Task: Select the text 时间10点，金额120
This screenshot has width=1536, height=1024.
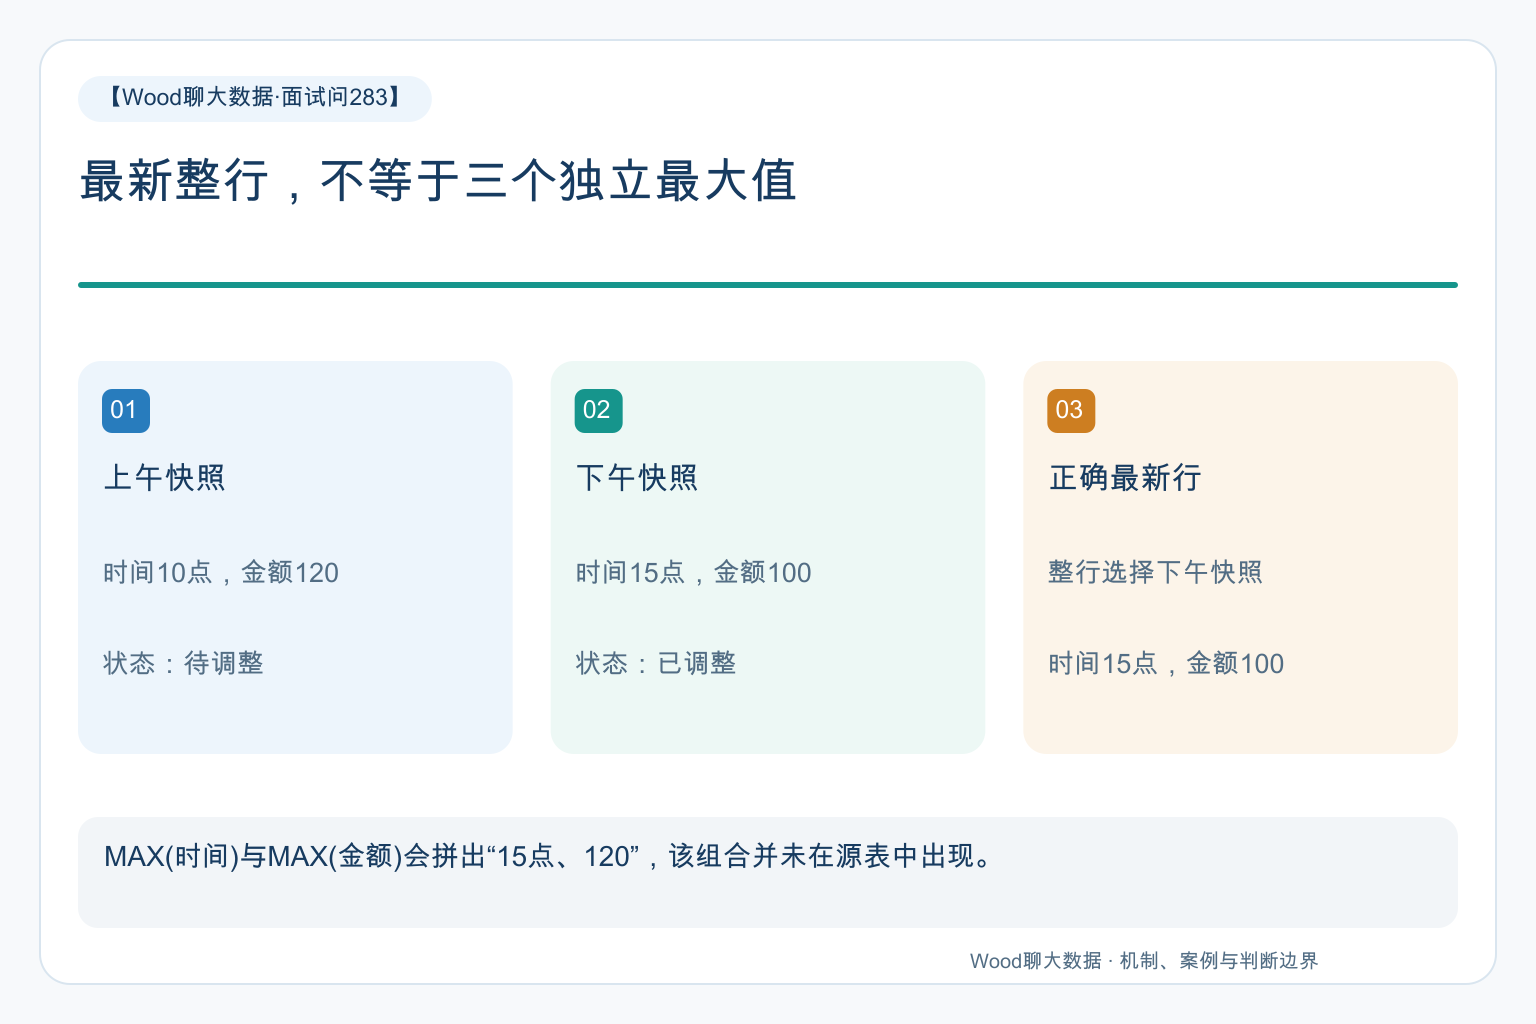Action: [221, 573]
